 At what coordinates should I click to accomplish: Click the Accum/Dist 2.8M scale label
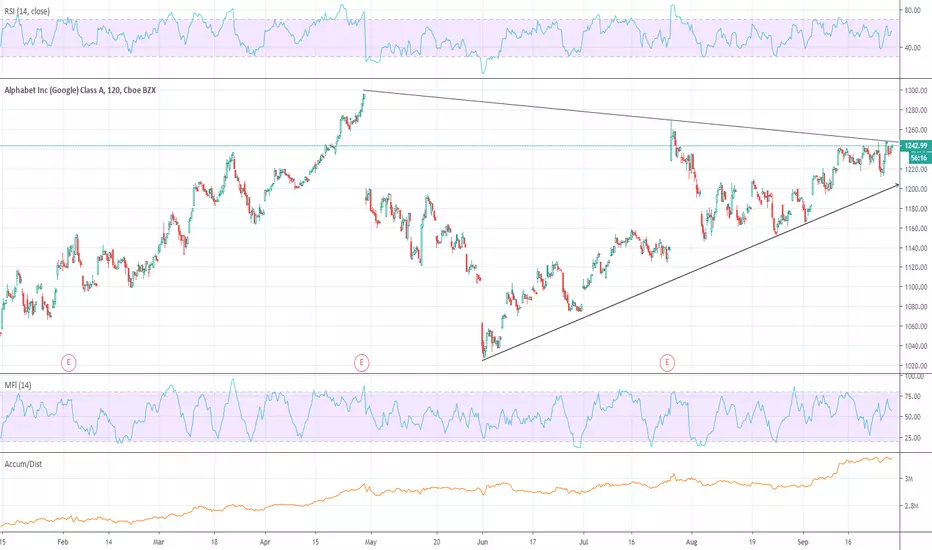(911, 506)
